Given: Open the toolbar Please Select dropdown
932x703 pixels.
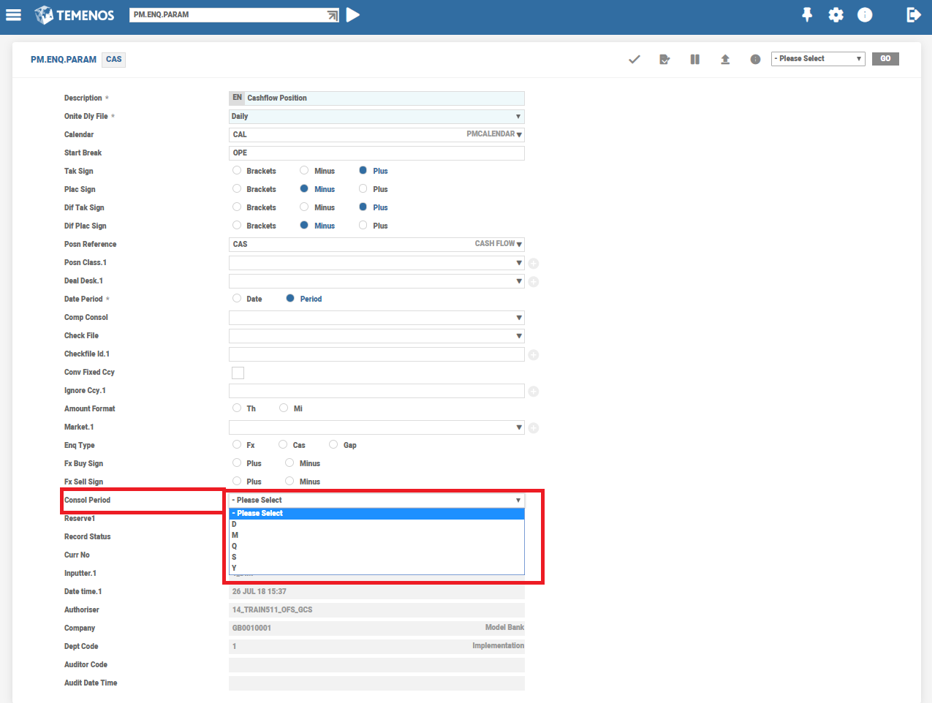Looking at the screenshot, I should point(817,59).
